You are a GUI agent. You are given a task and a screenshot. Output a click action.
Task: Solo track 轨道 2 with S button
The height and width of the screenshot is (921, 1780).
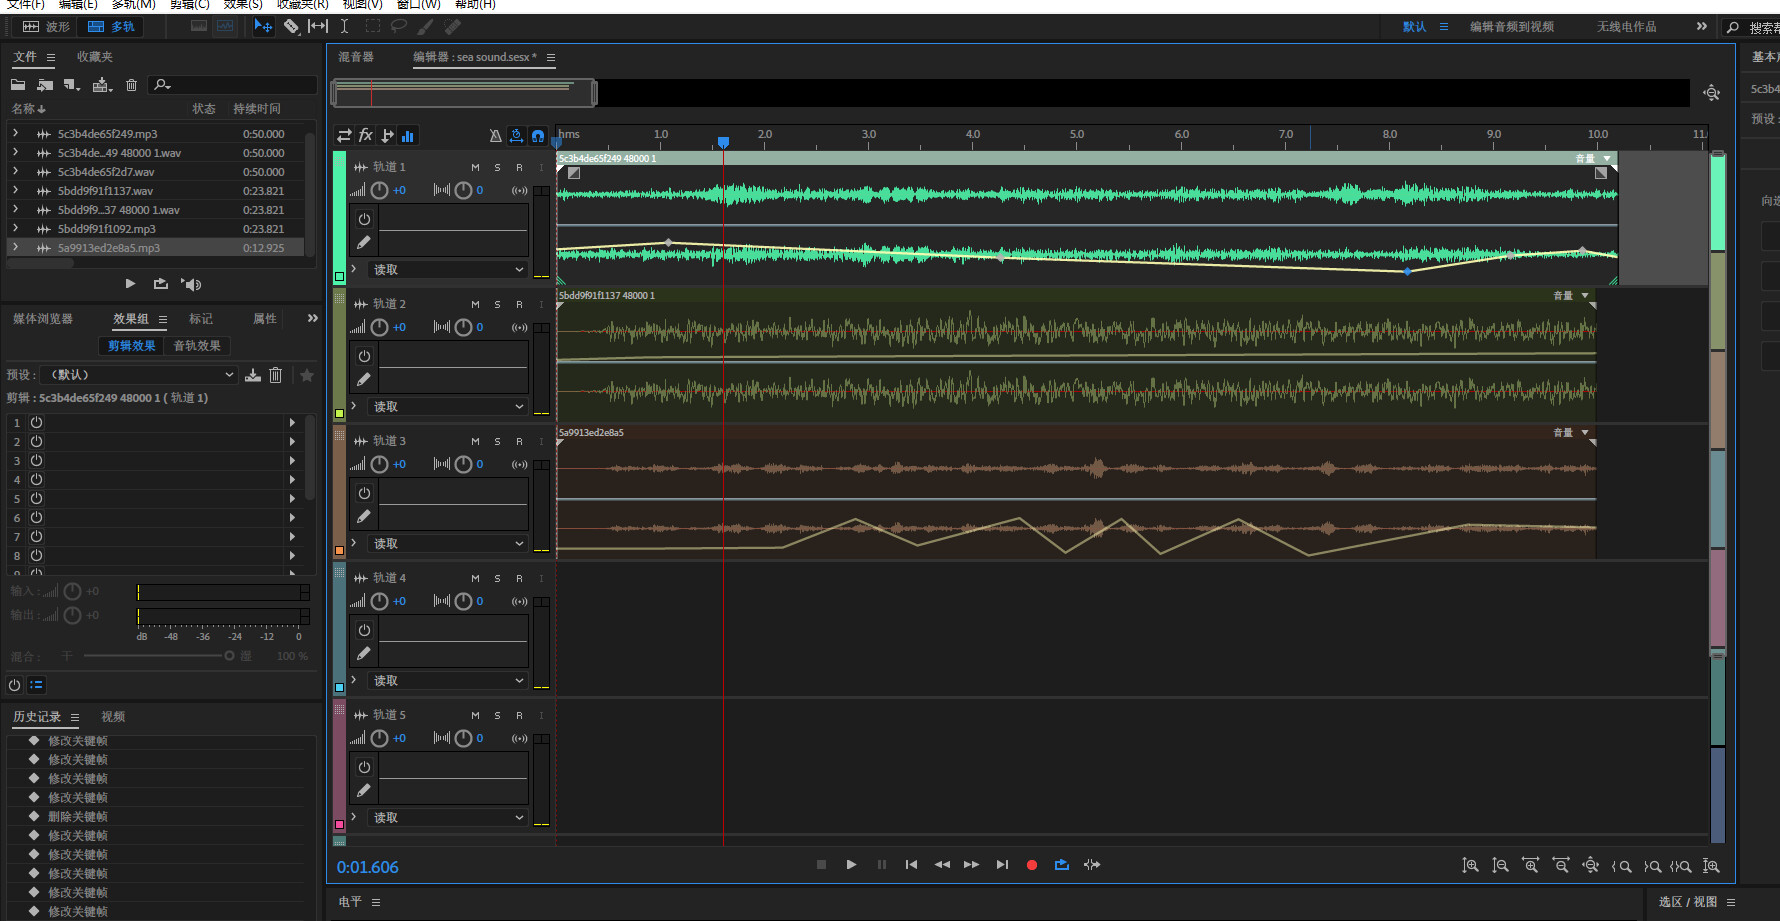click(x=497, y=304)
